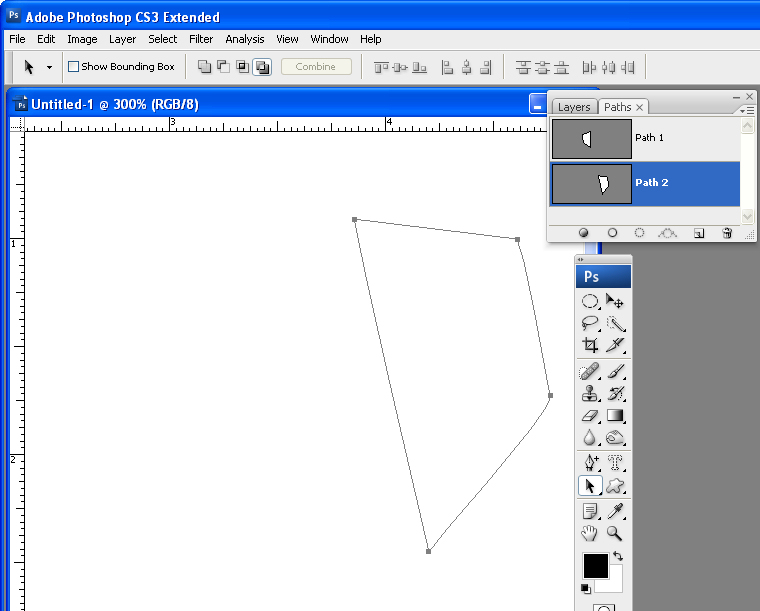The width and height of the screenshot is (760, 611).
Task: Swap foreground and background colors
Action: coord(618,556)
